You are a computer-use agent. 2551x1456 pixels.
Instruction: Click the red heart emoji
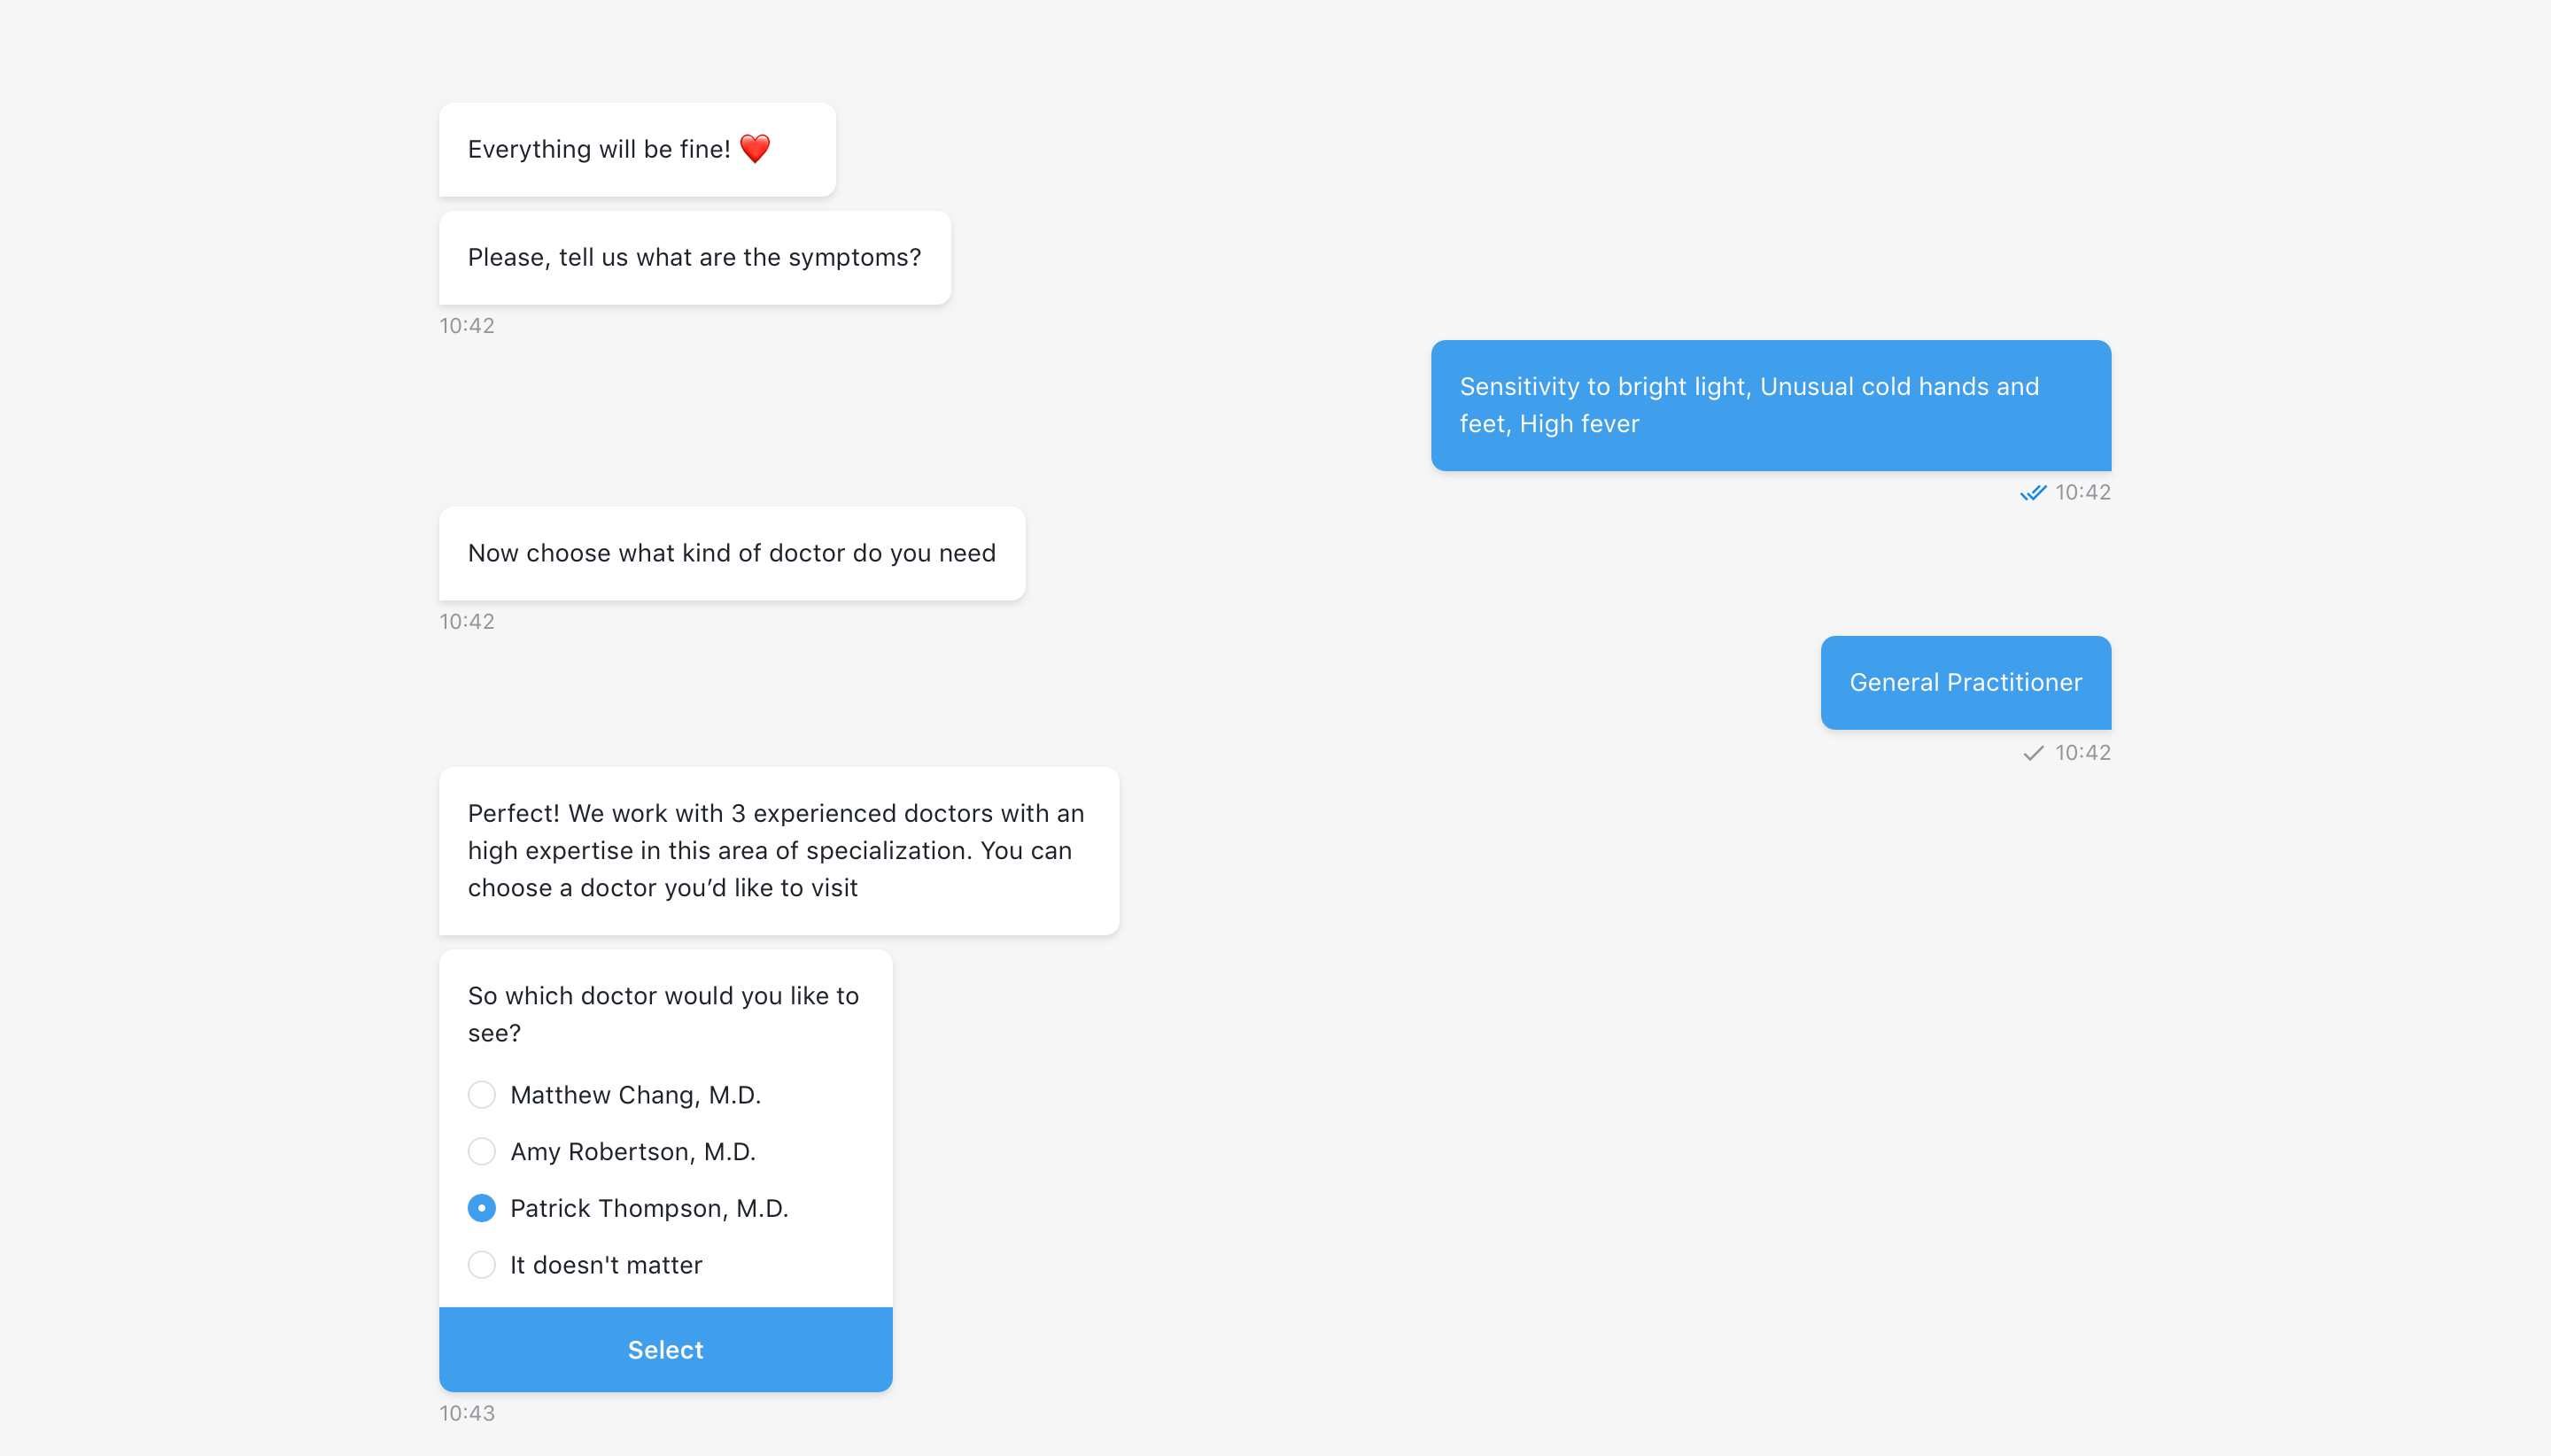[x=755, y=149]
